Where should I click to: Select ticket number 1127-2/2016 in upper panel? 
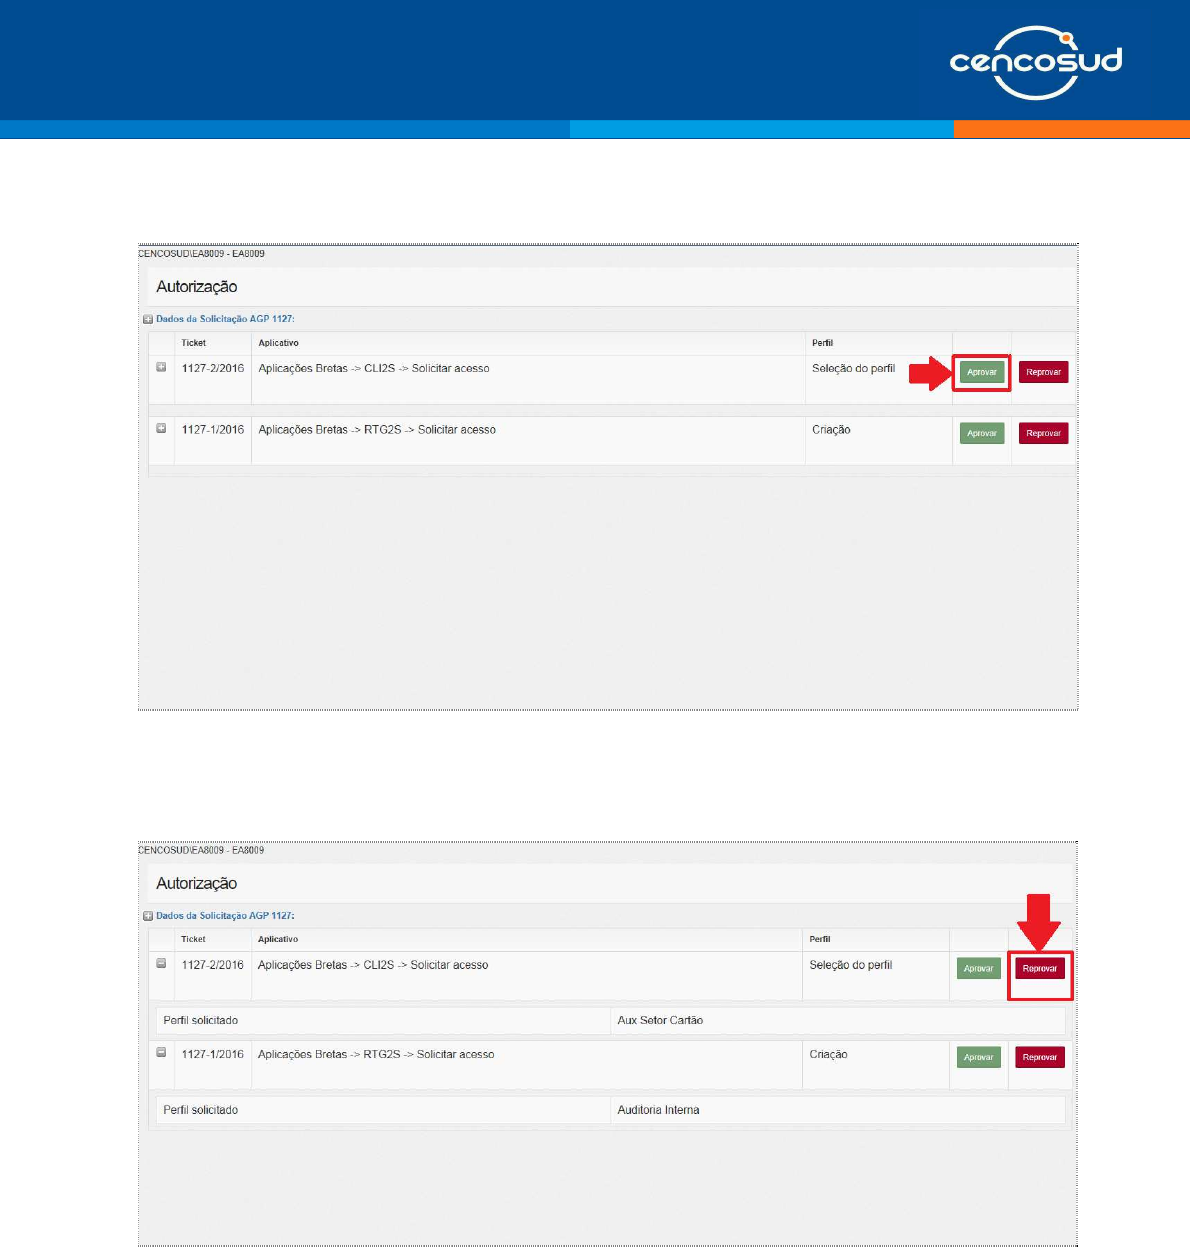pyautogui.click(x=213, y=368)
